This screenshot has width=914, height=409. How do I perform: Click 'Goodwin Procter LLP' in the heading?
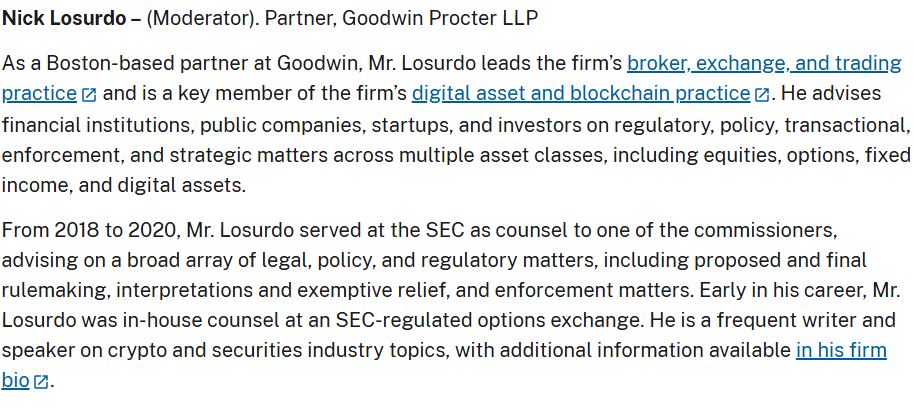coord(440,19)
